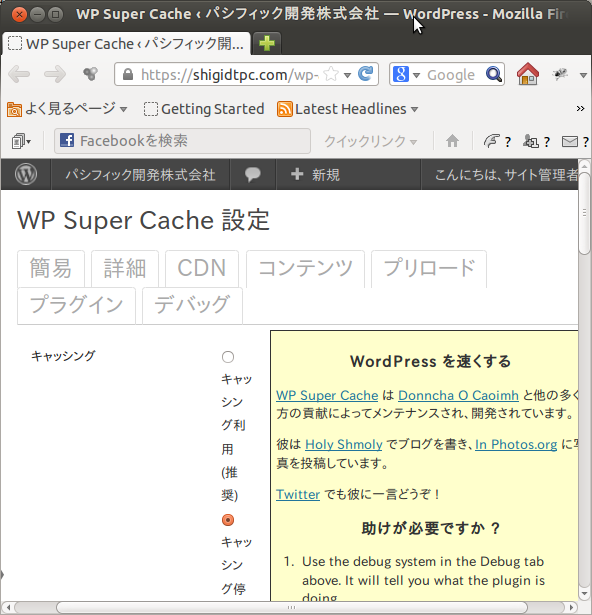Open Getting Started bookmark
592x615 pixels.
point(204,109)
